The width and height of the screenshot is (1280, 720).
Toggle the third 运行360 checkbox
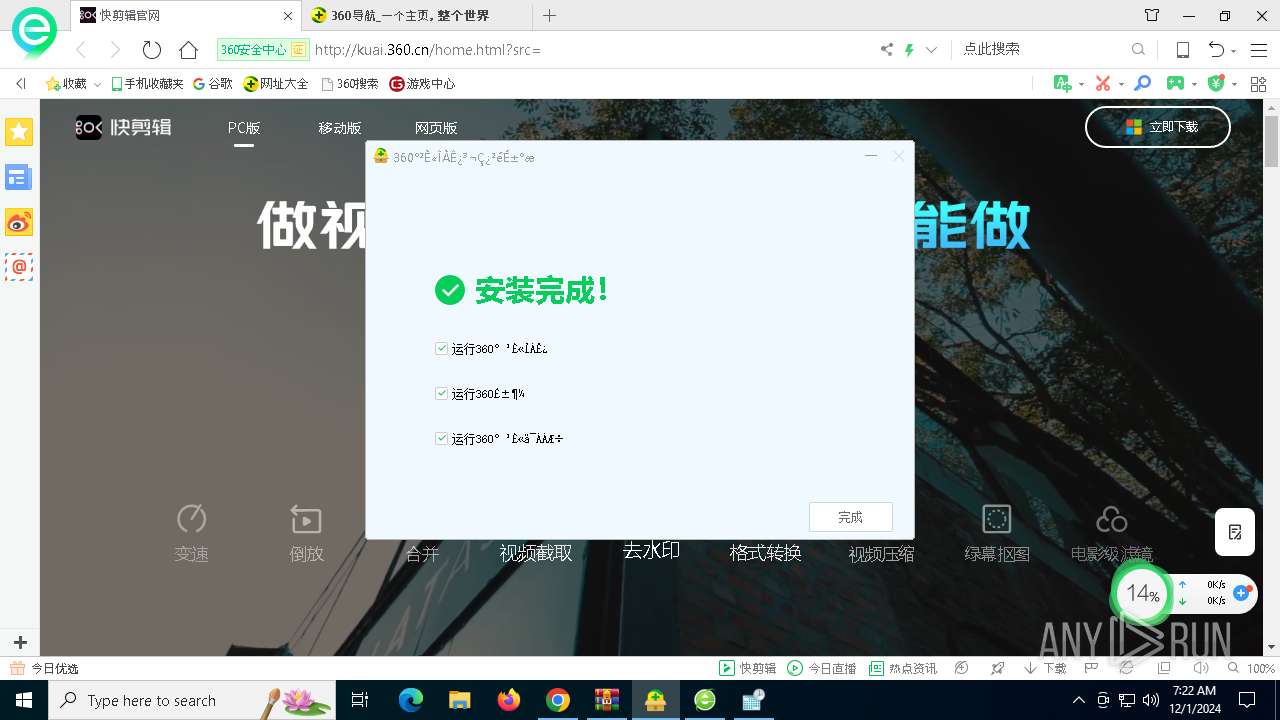tap(441, 438)
